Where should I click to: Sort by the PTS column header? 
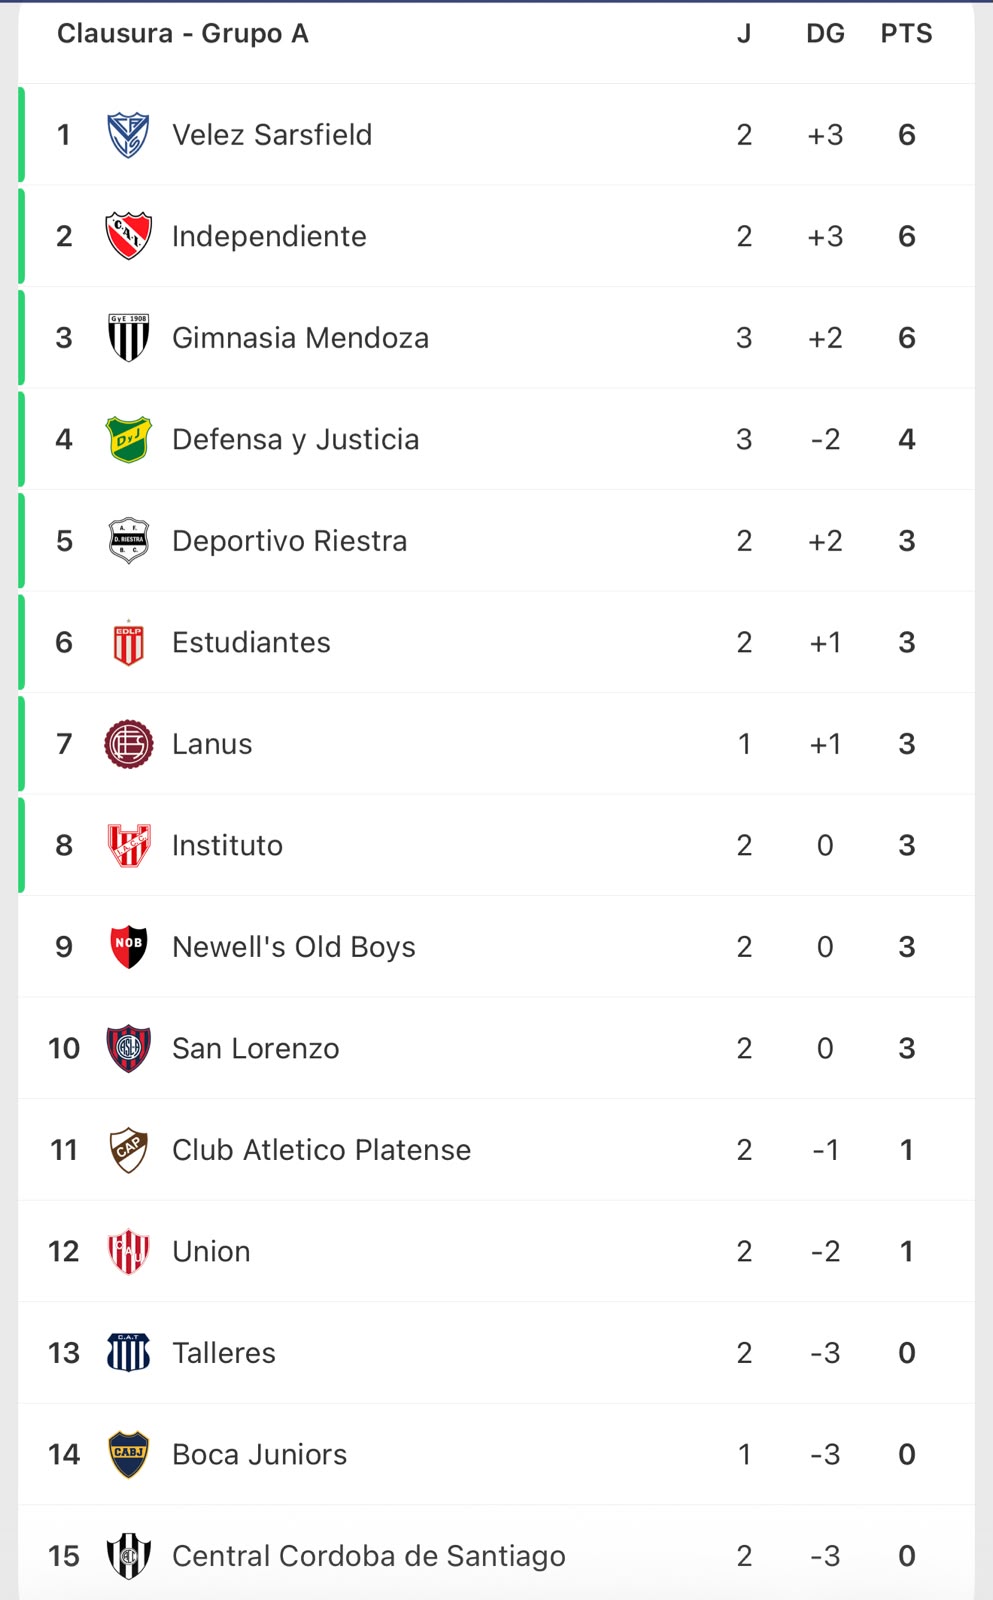pos(906,34)
